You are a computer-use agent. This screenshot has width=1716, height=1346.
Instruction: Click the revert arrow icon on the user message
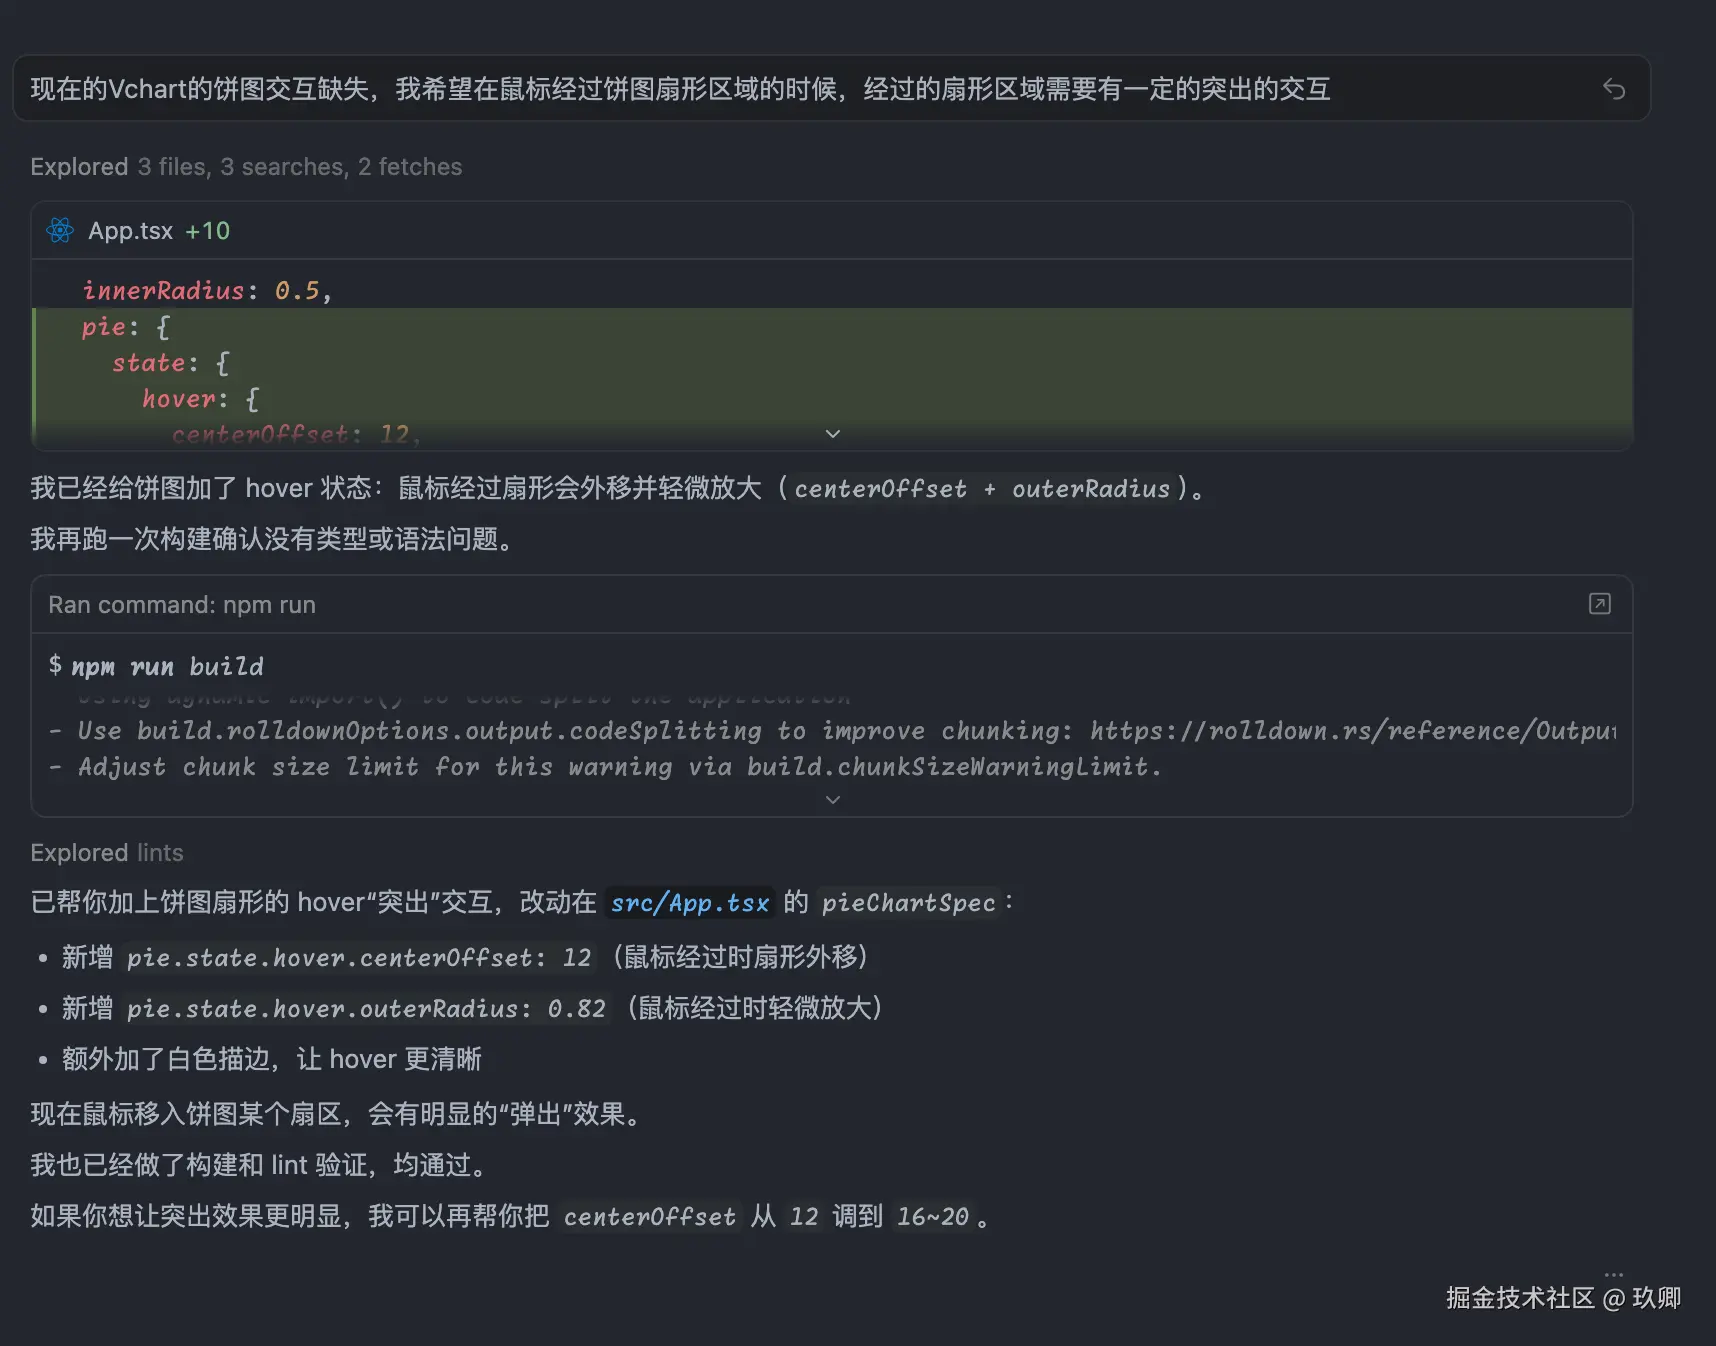point(1613,89)
